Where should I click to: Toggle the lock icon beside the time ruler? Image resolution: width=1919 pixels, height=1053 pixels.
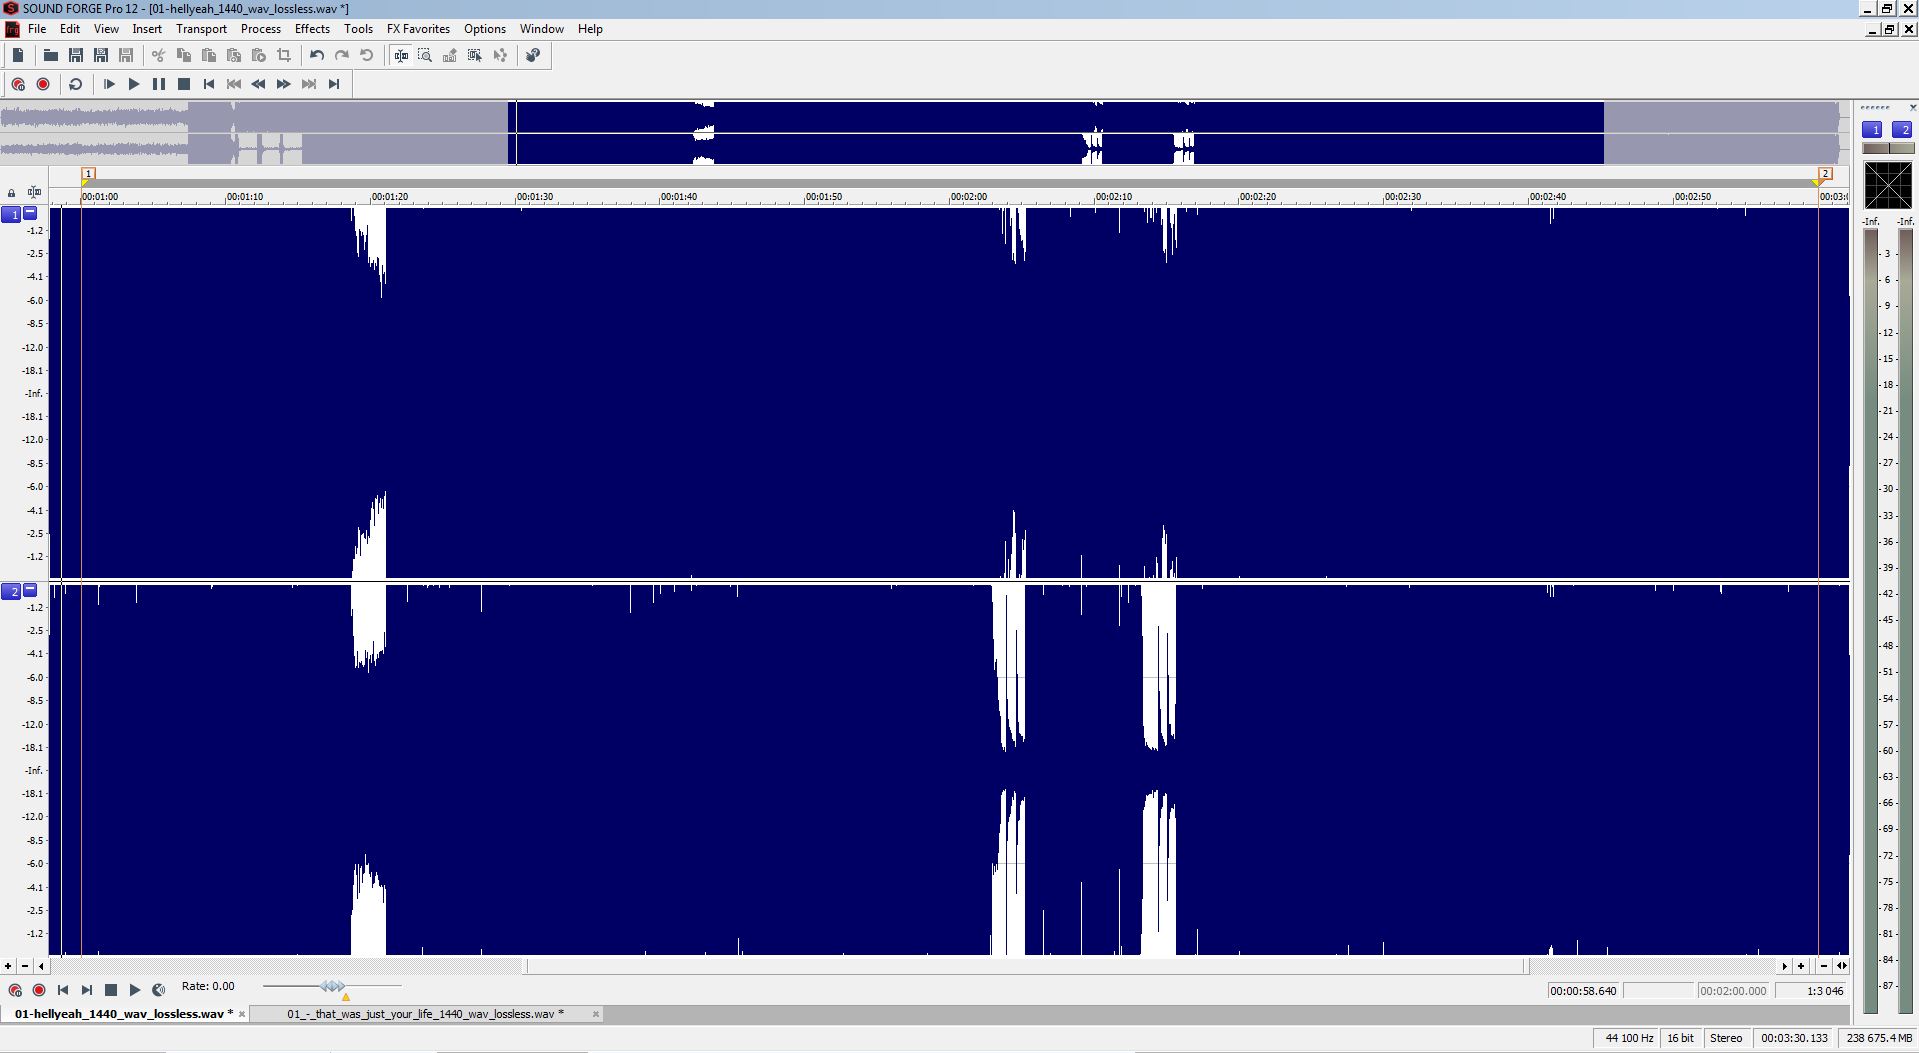tap(11, 192)
